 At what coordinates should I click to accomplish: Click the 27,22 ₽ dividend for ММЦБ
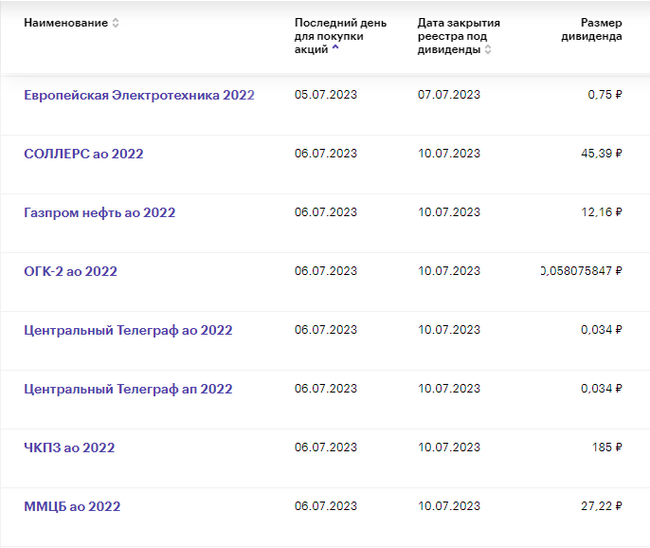(601, 506)
